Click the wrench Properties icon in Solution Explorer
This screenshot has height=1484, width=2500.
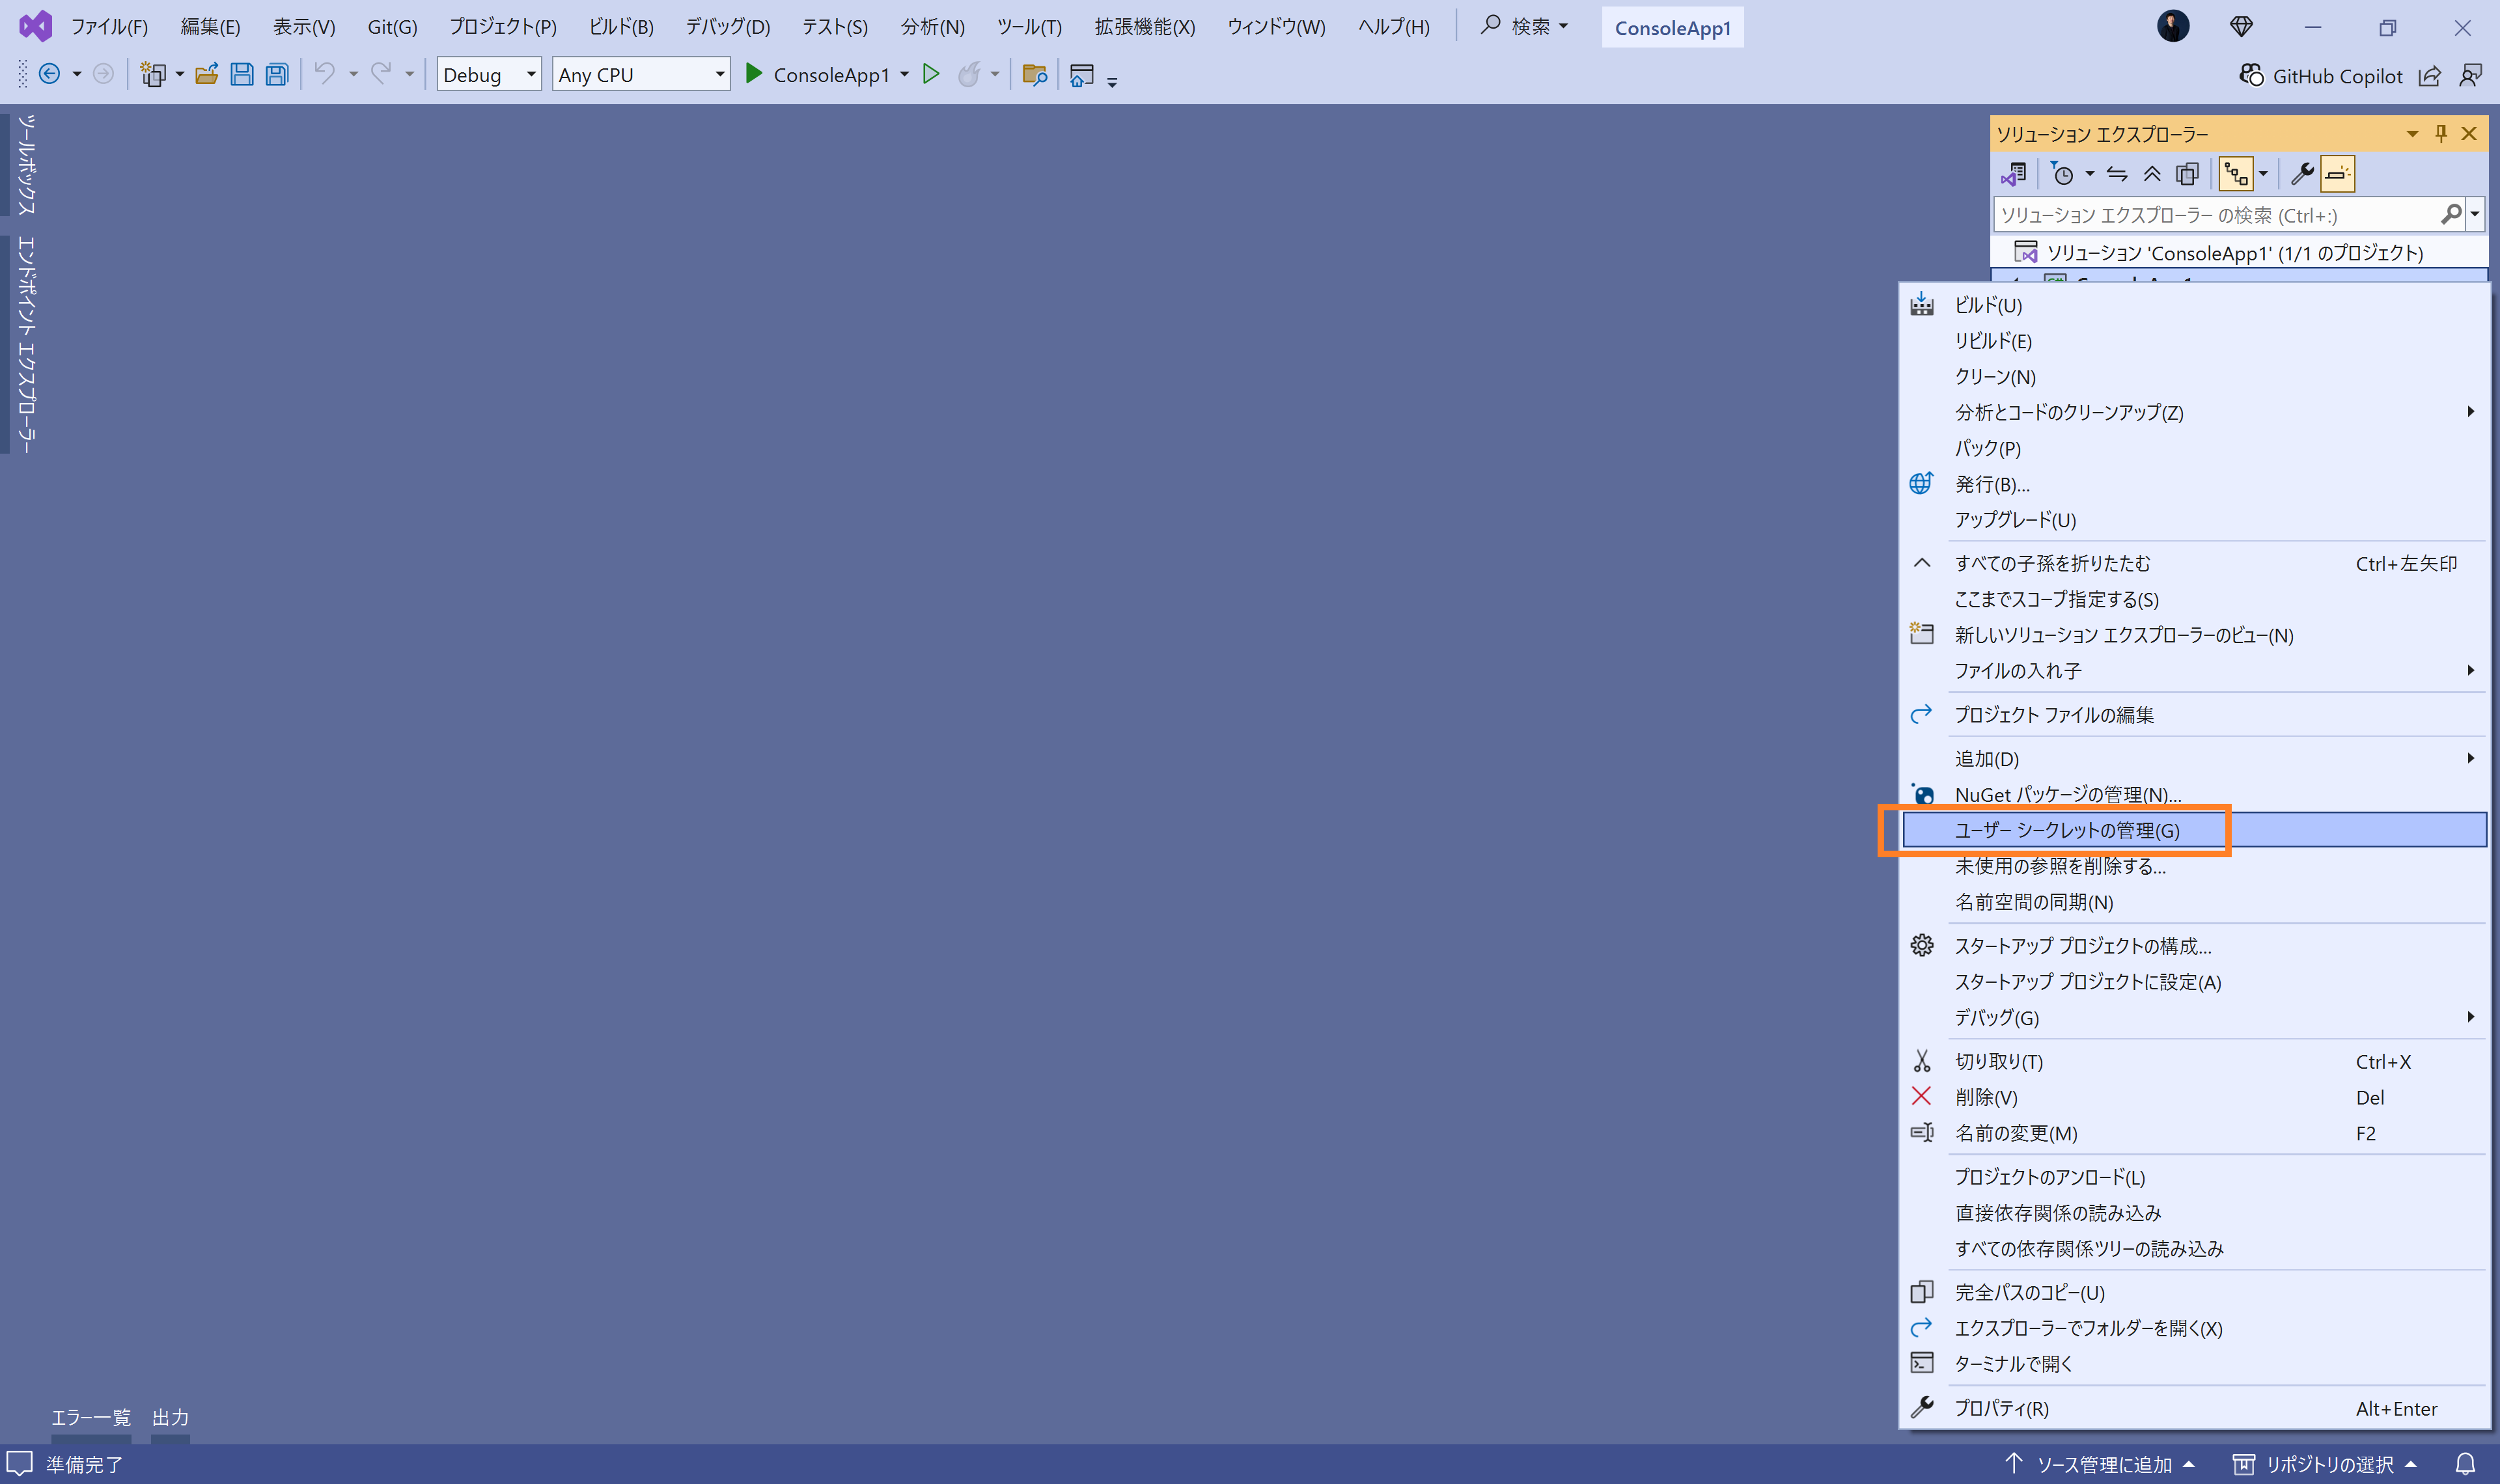click(x=2302, y=174)
